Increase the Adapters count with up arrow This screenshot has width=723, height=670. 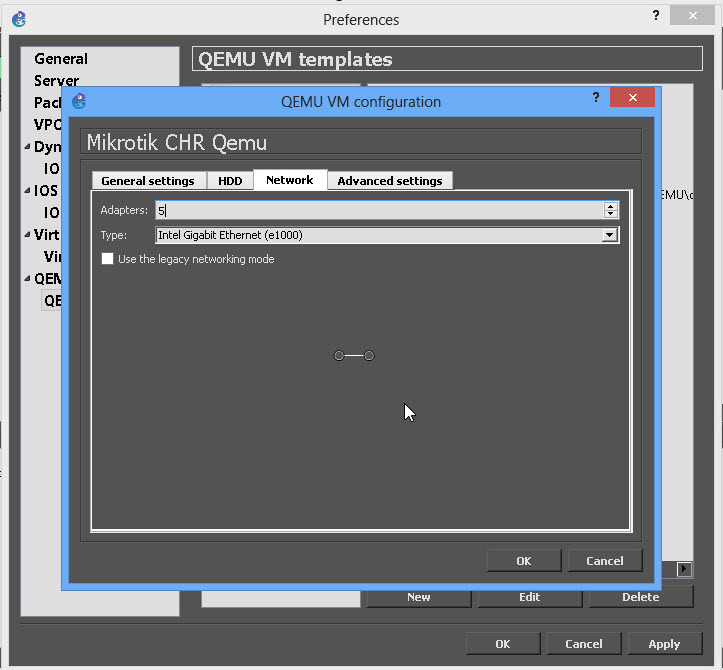(610, 206)
